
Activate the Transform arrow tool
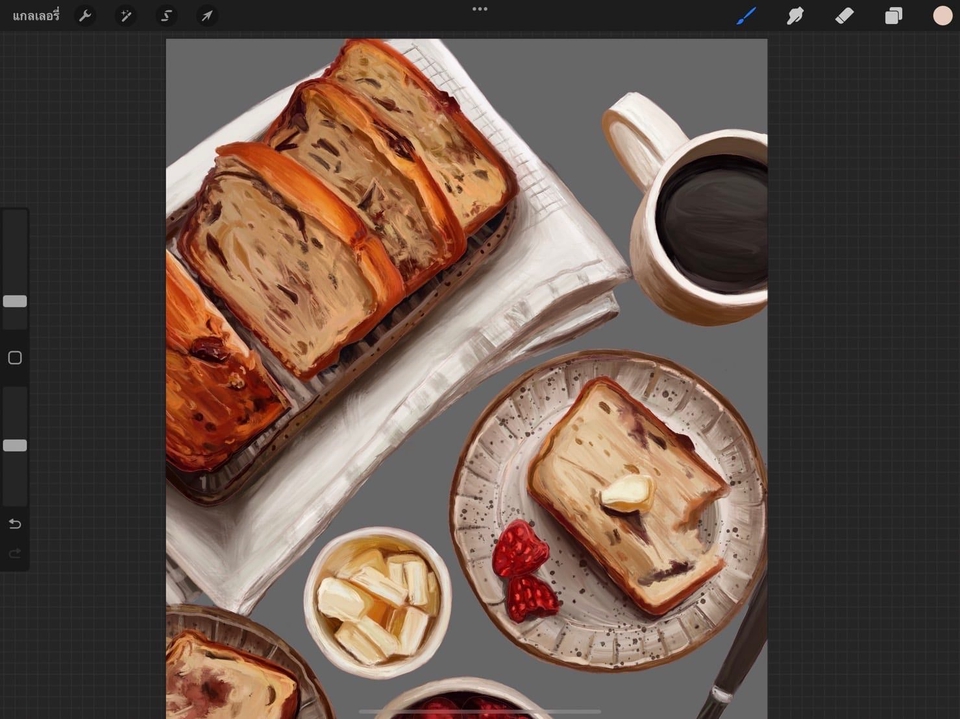pyautogui.click(x=207, y=16)
